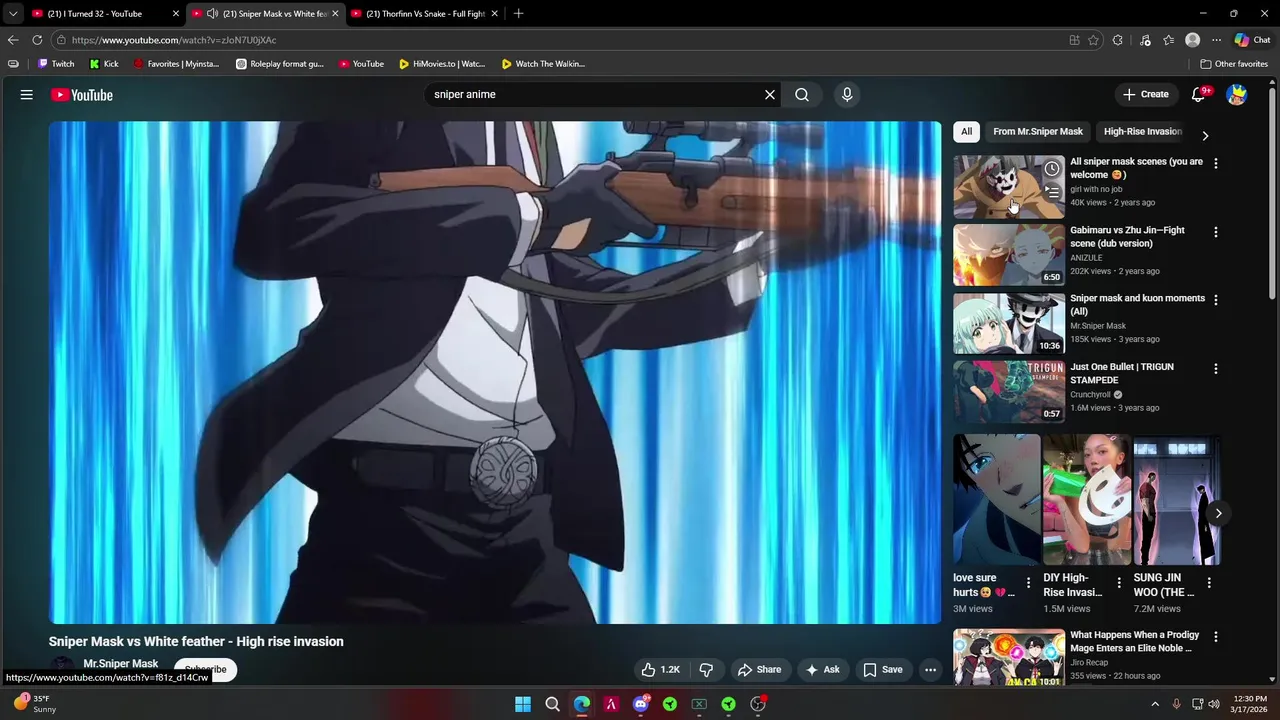1280x720 pixels.
Task: Open the favorites list icon
Action: [1169, 40]
